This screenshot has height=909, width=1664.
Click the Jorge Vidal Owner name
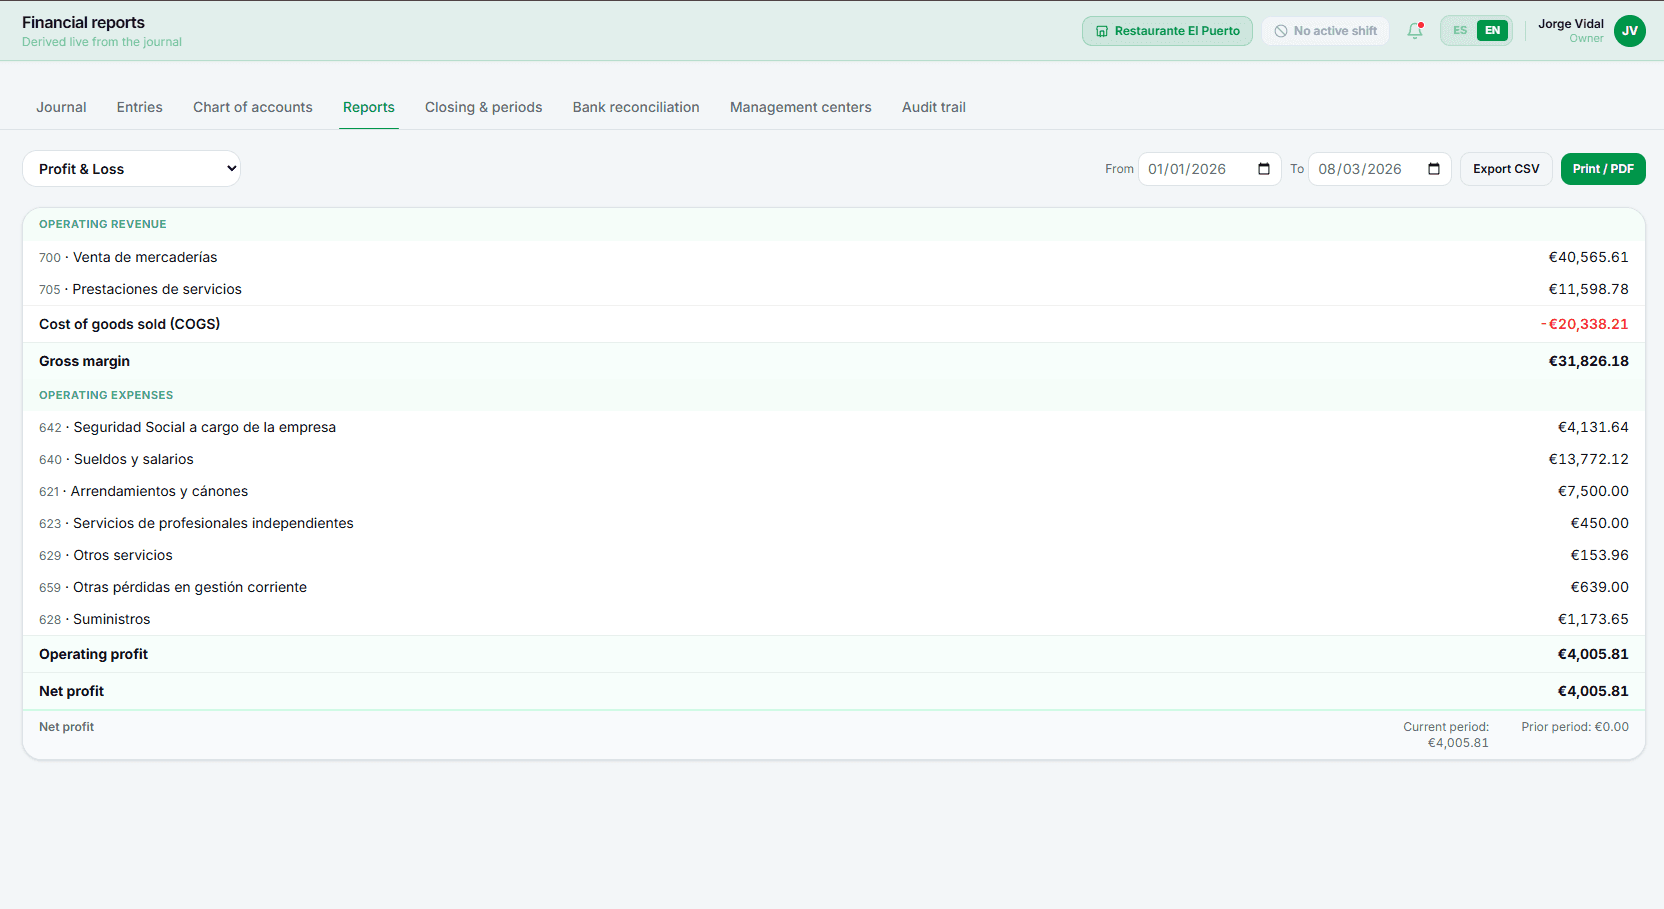(x=1571, y=31)
